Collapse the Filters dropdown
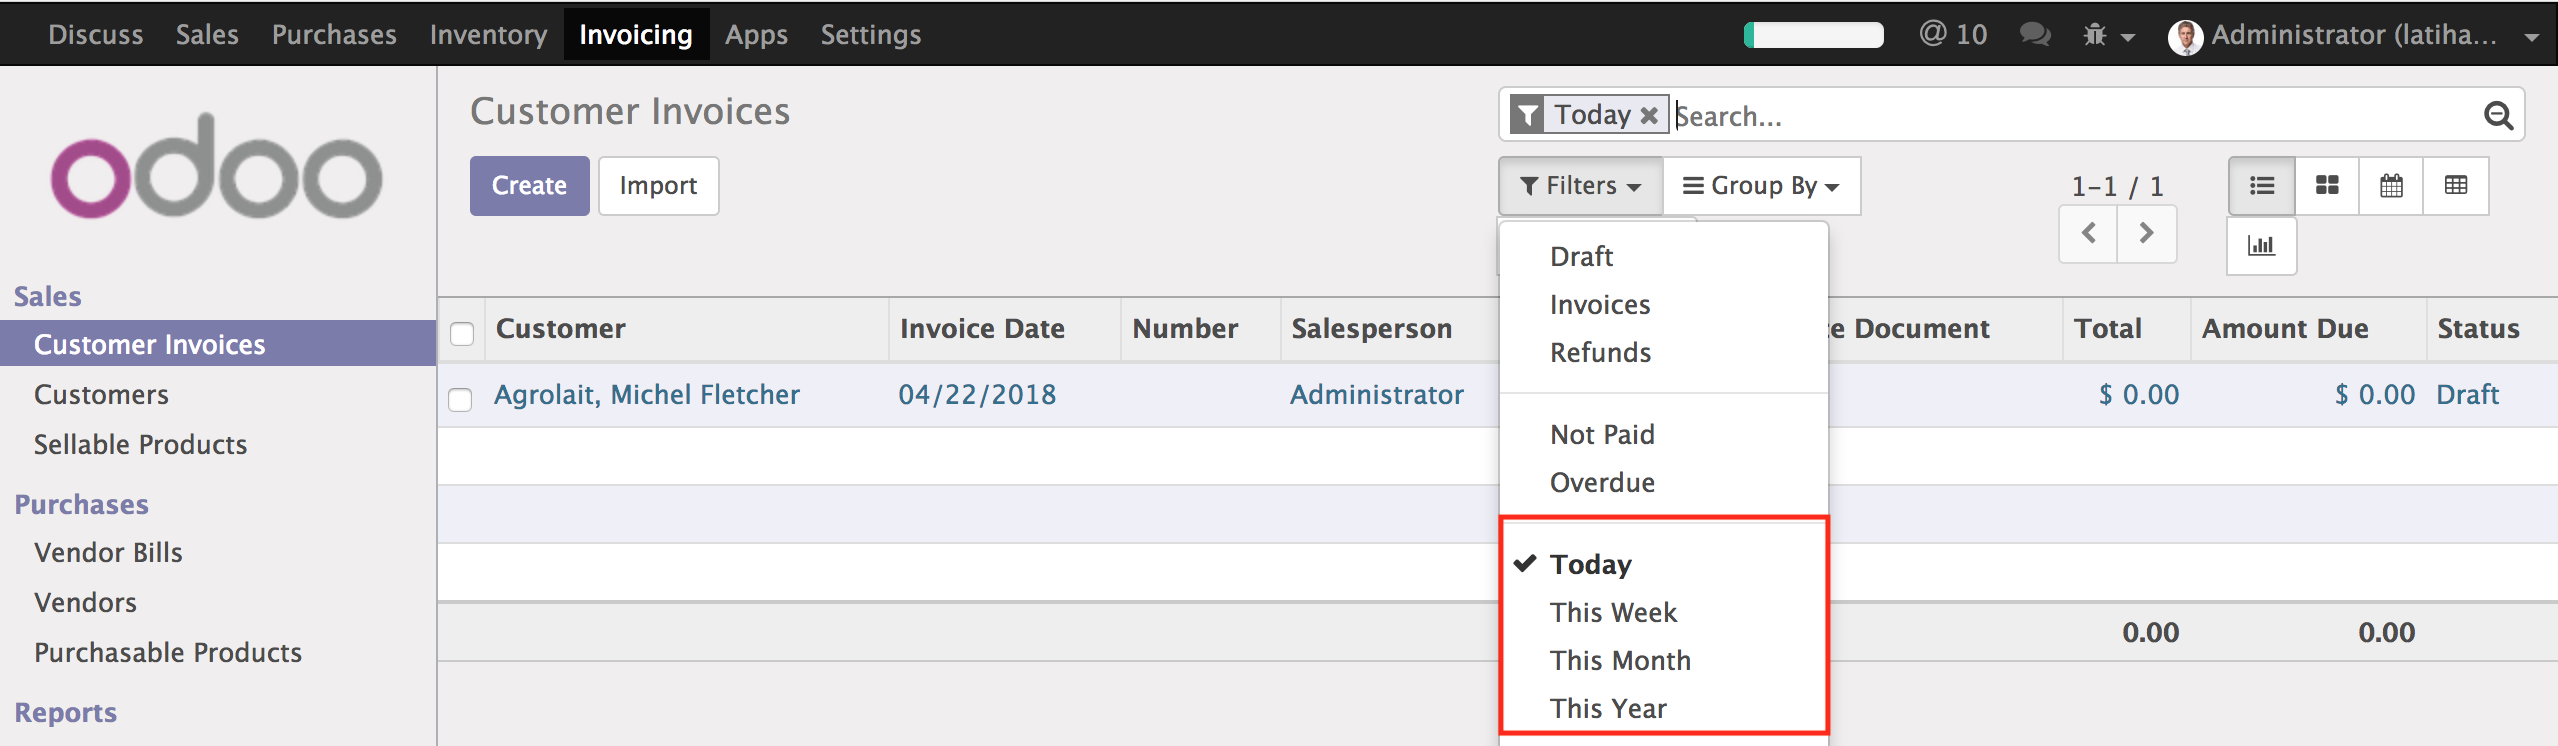The image size is (2558, 746). (x=1580, y=186)
